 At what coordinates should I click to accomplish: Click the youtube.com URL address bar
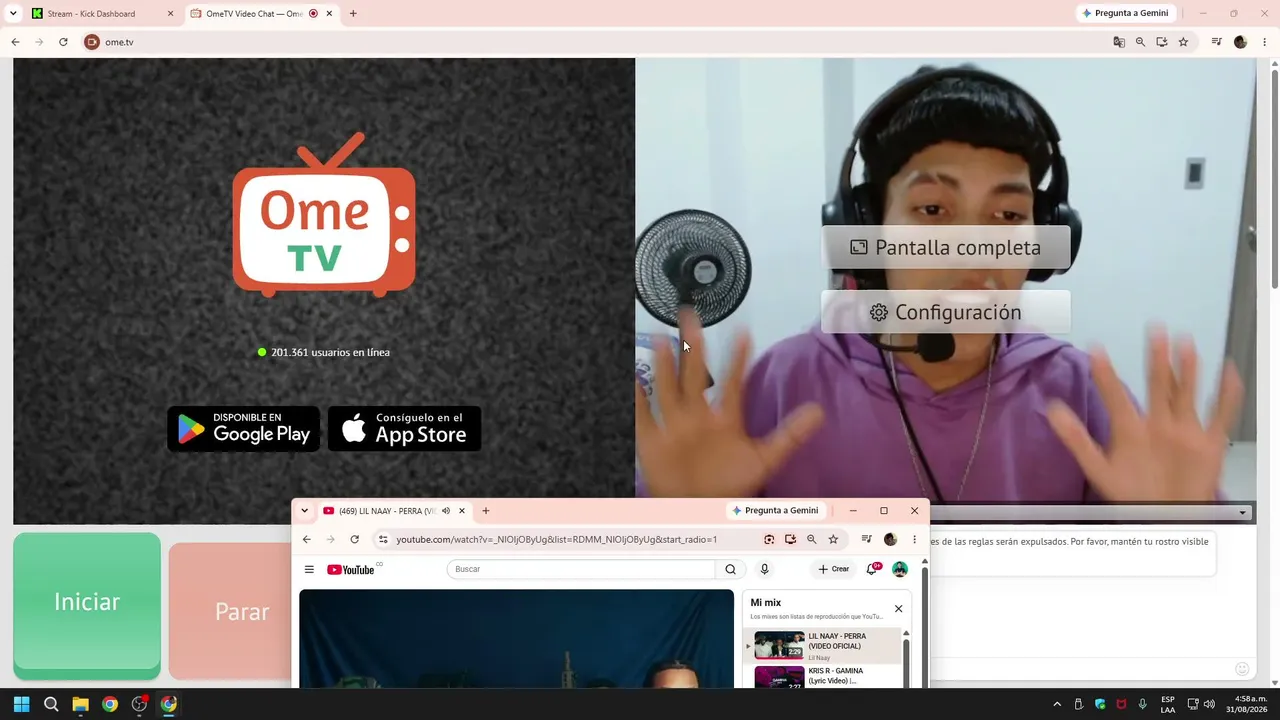point(610,539)
